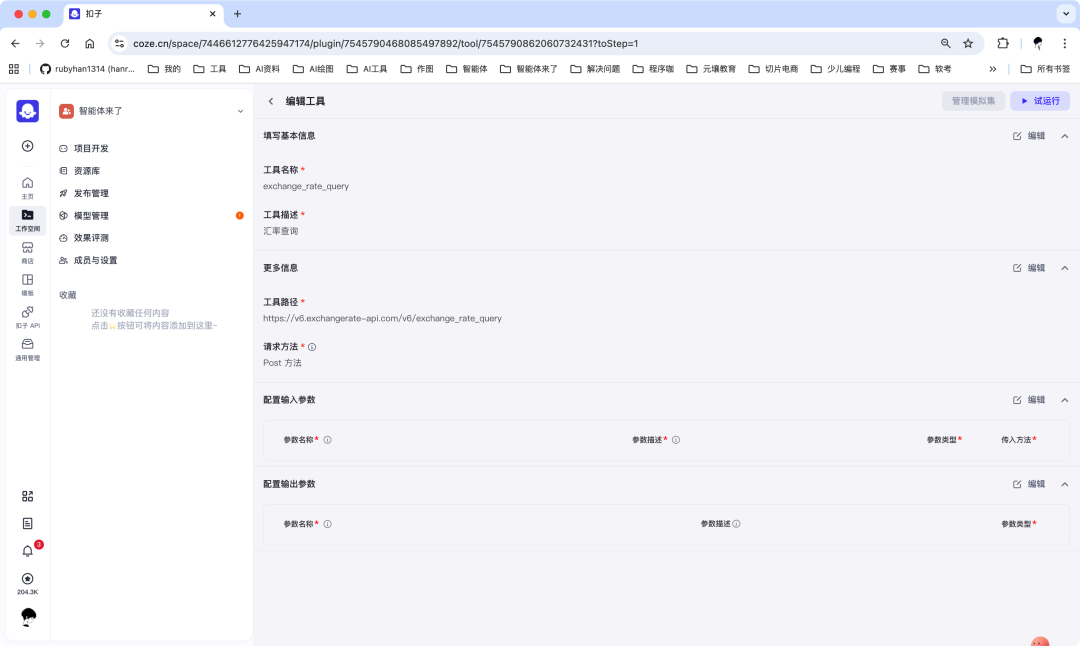Click the Post 方法 value text

282,363
